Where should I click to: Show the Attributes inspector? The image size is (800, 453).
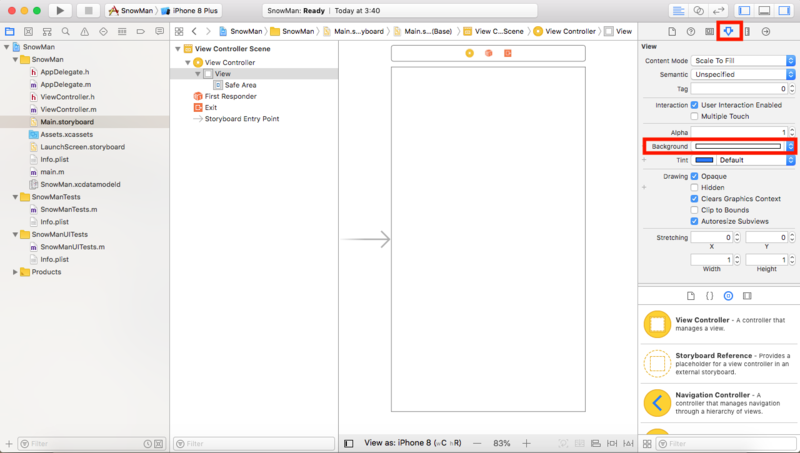(x=729, y=32)
